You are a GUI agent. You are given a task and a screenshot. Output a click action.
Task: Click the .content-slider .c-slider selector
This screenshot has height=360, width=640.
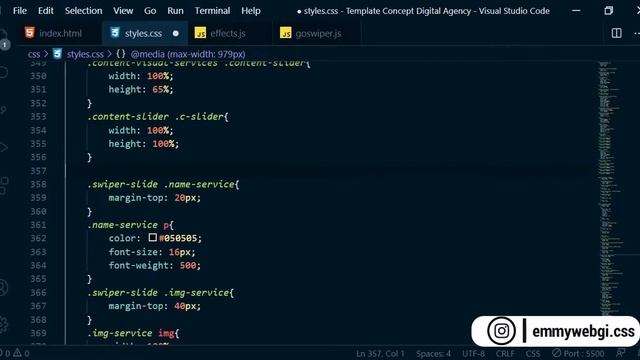click(156, 117)
